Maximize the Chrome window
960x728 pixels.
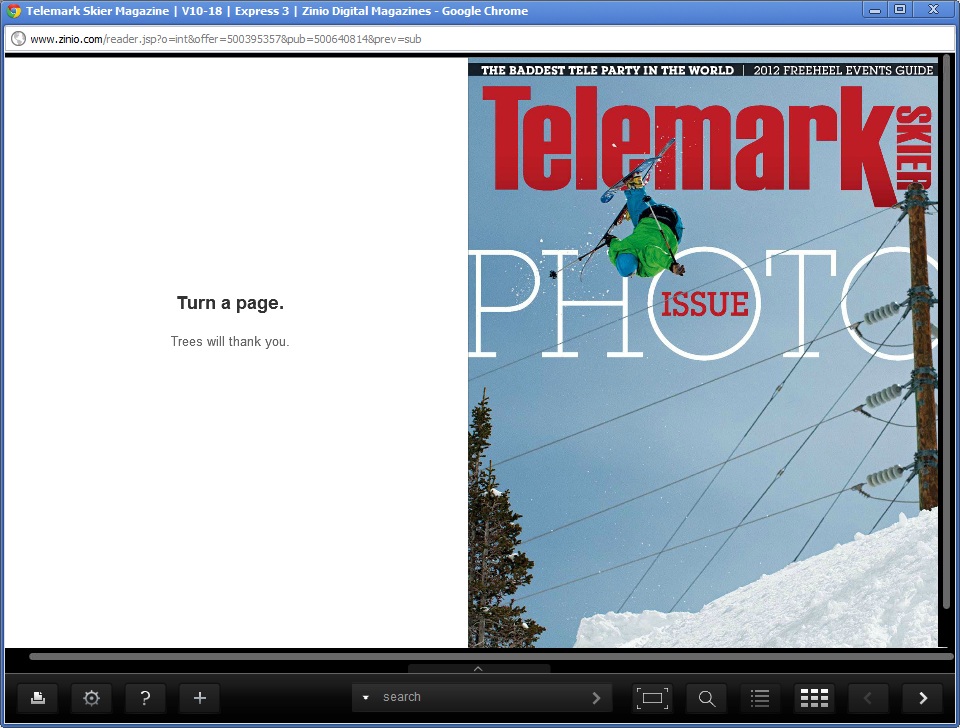(x=900, y=10)
